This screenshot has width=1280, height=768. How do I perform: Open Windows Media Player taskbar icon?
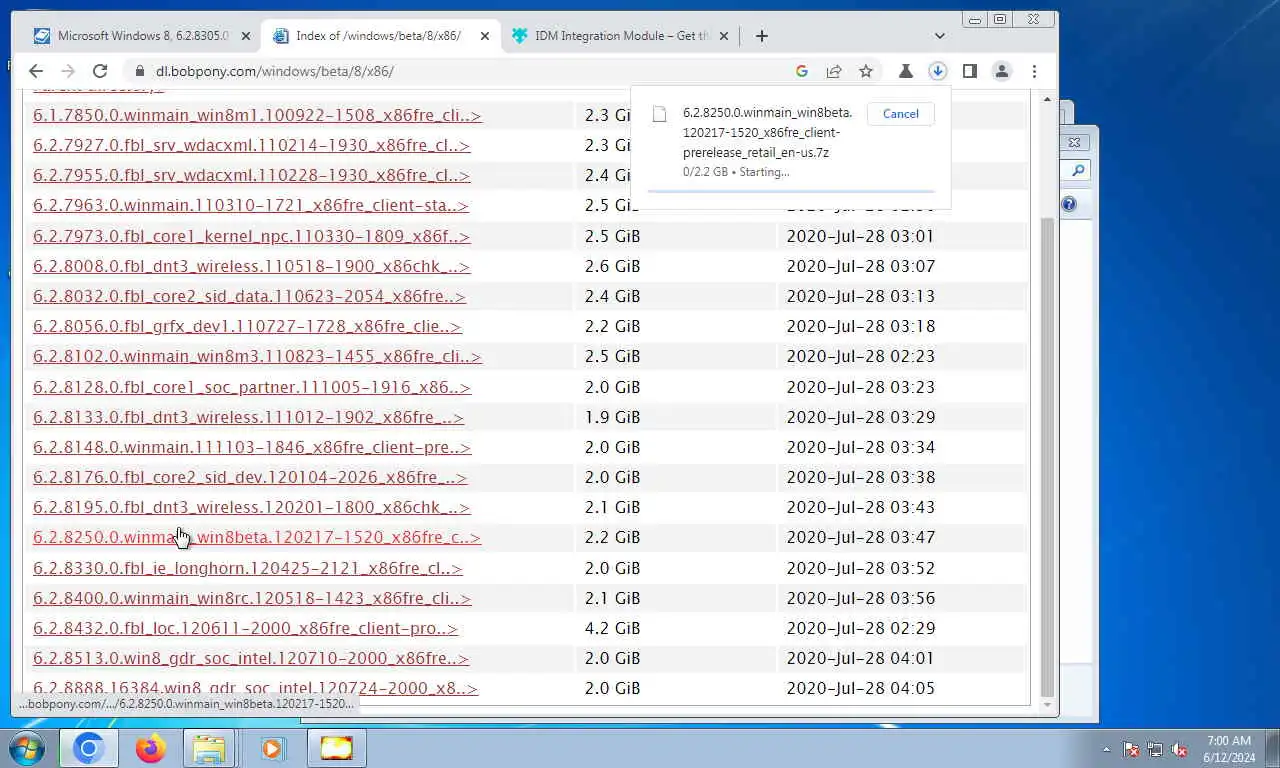click(272, 748)
